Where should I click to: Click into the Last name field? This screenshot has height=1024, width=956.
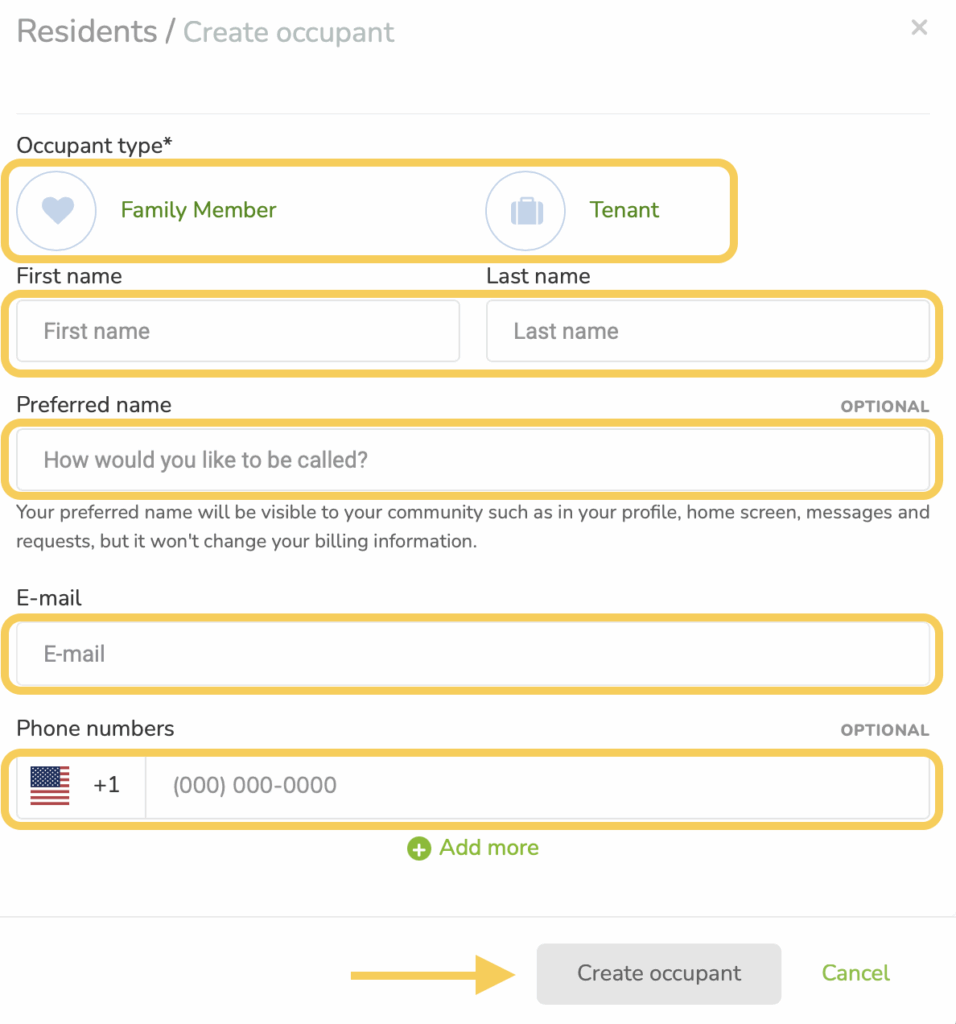707,331
